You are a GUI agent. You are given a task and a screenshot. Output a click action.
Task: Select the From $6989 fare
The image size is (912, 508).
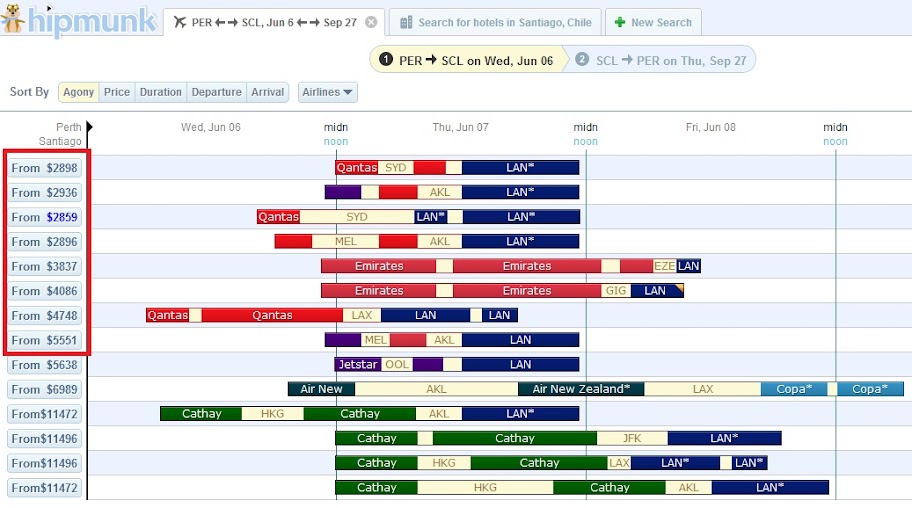[45, 389]
